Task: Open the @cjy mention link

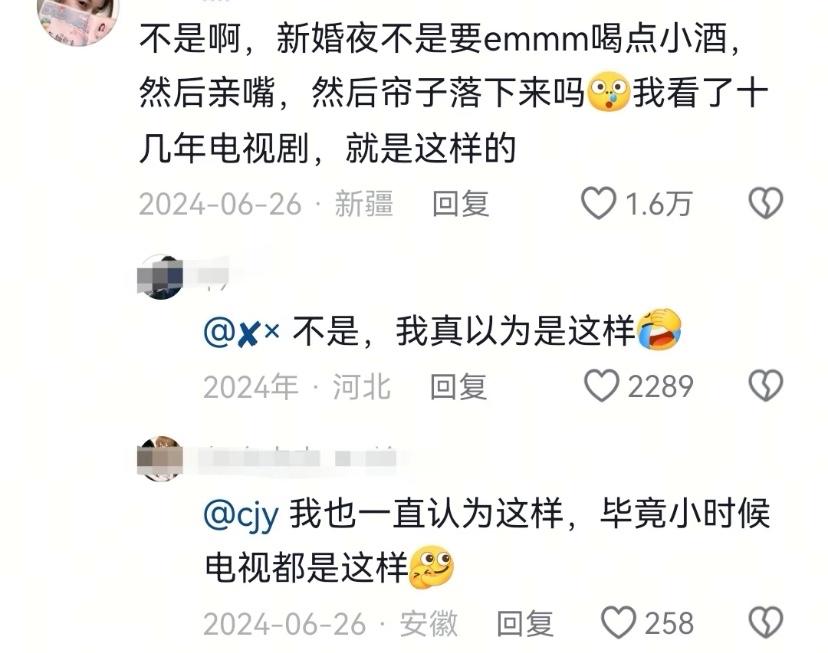Action: (241, 514)
